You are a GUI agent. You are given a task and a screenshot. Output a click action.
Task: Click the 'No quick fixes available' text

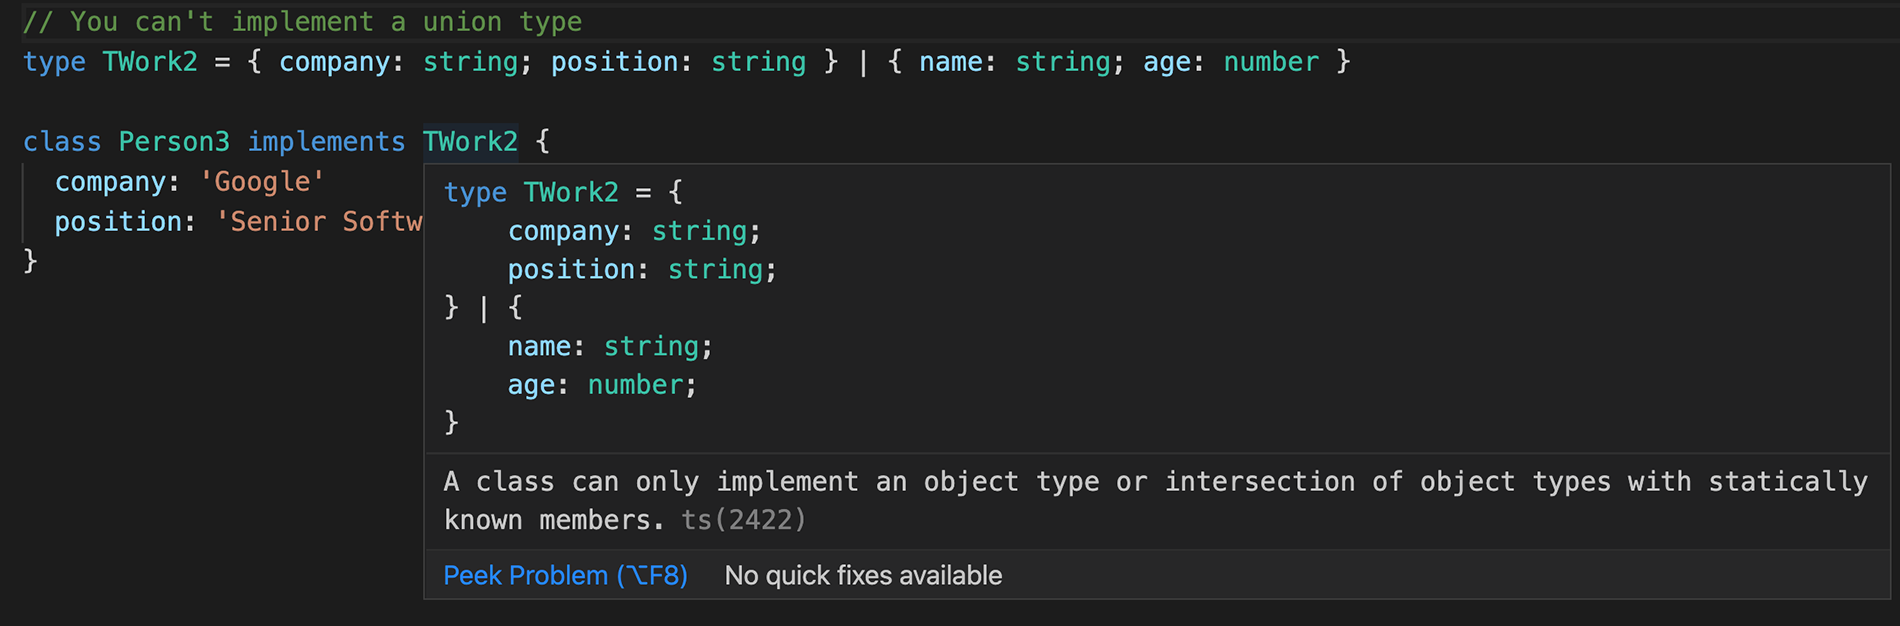tap(863, 576)
